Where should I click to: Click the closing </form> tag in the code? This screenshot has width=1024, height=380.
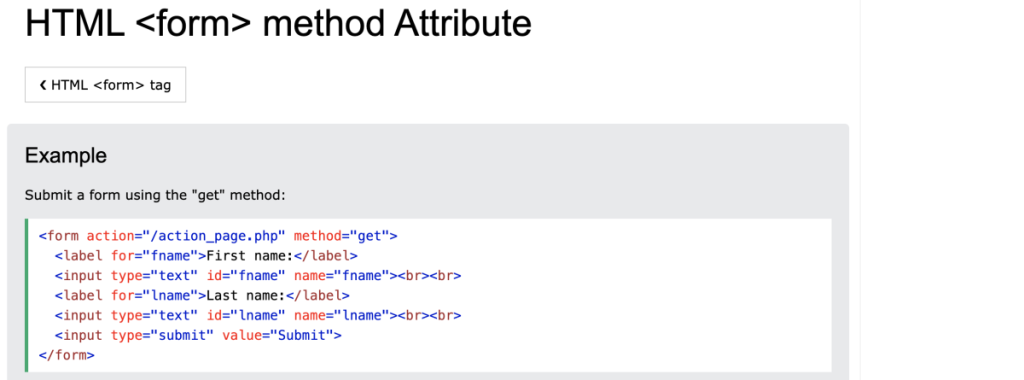pos(67,356)
